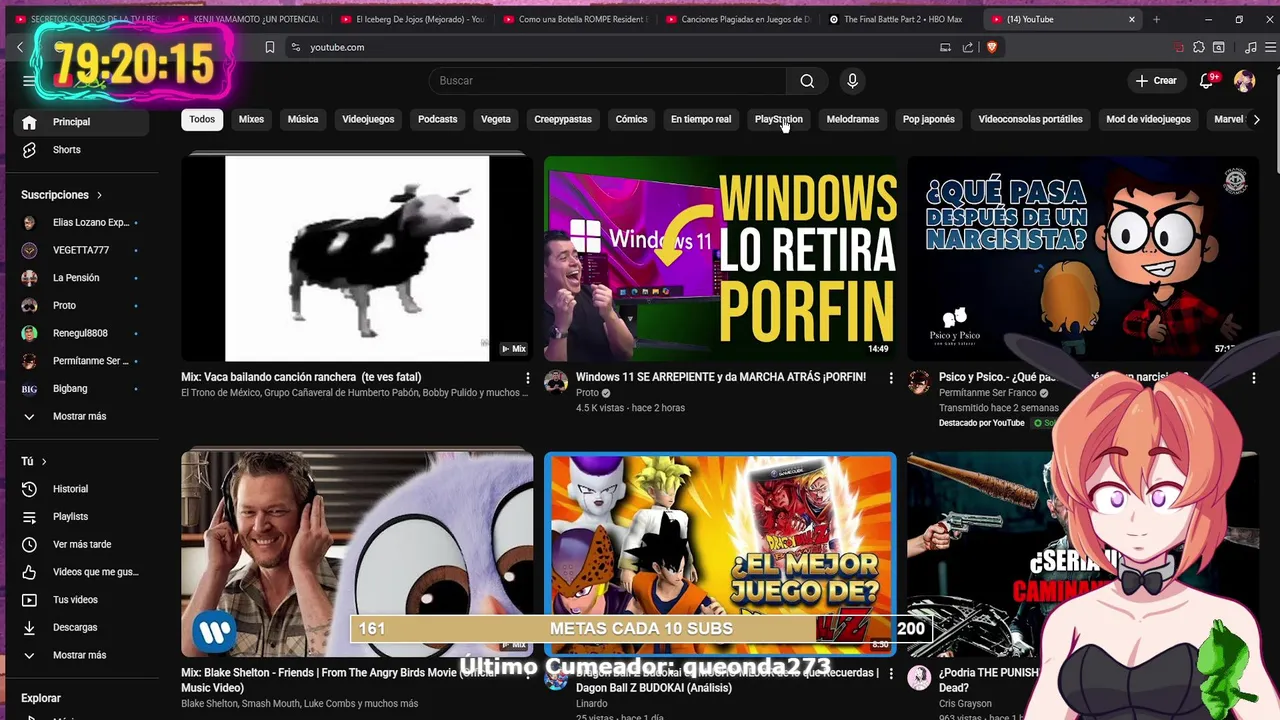
Task: Select the Mod de videojuegos chip
Action: coord(1148,119)
